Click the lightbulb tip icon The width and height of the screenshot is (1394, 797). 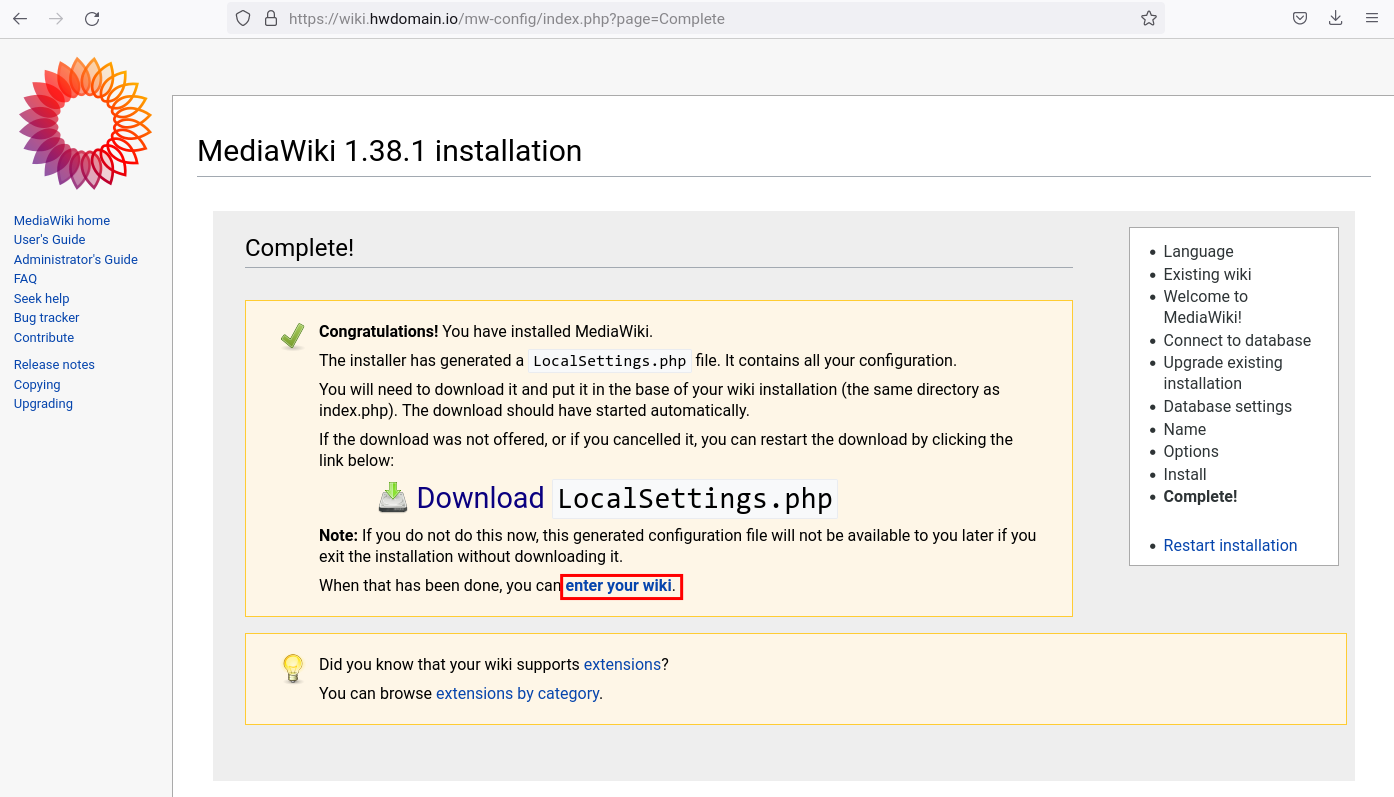pyautogui.click(x=292, y=668)
